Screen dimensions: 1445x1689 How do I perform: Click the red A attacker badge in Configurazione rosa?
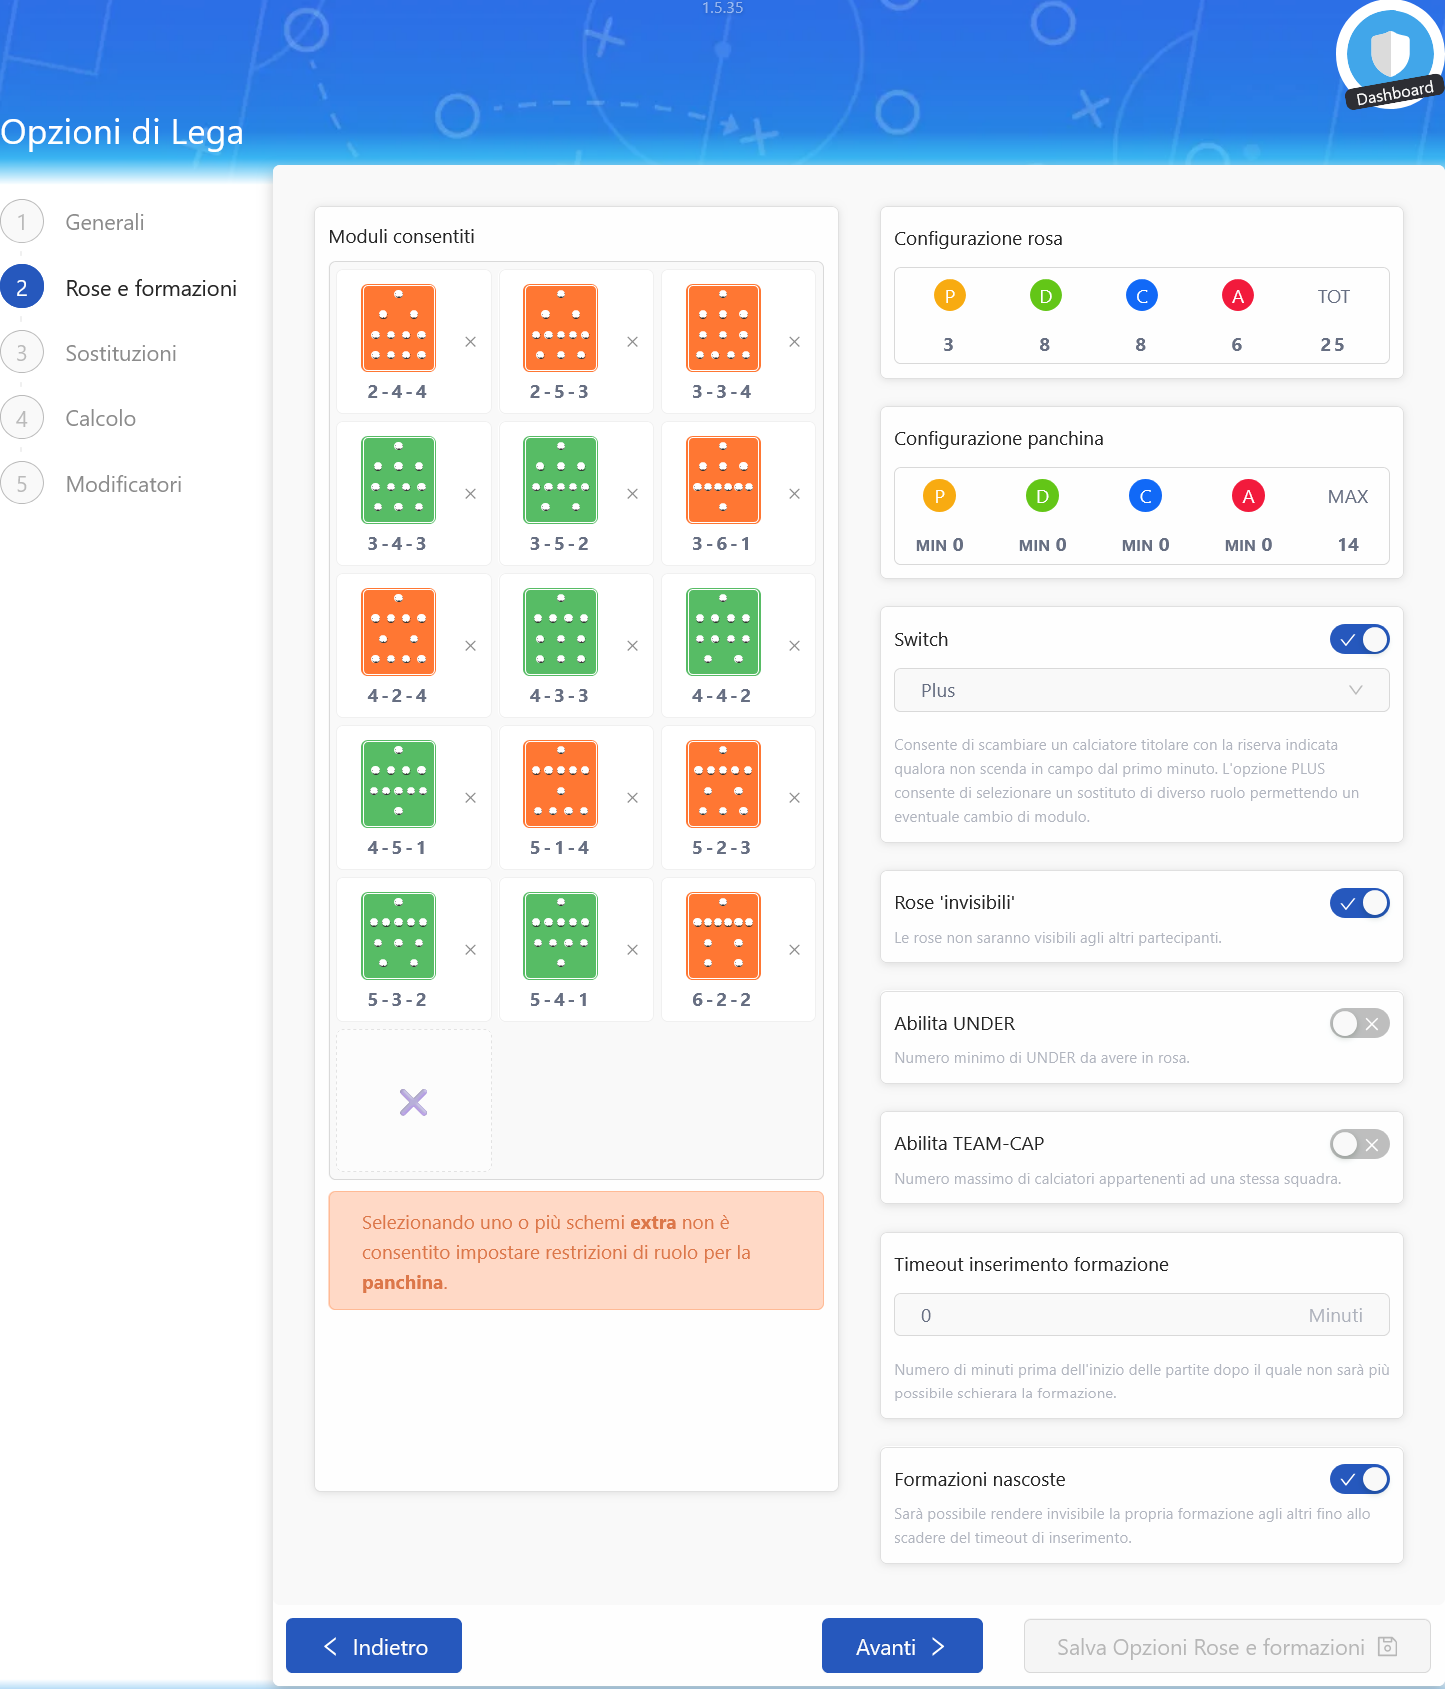1237,296
